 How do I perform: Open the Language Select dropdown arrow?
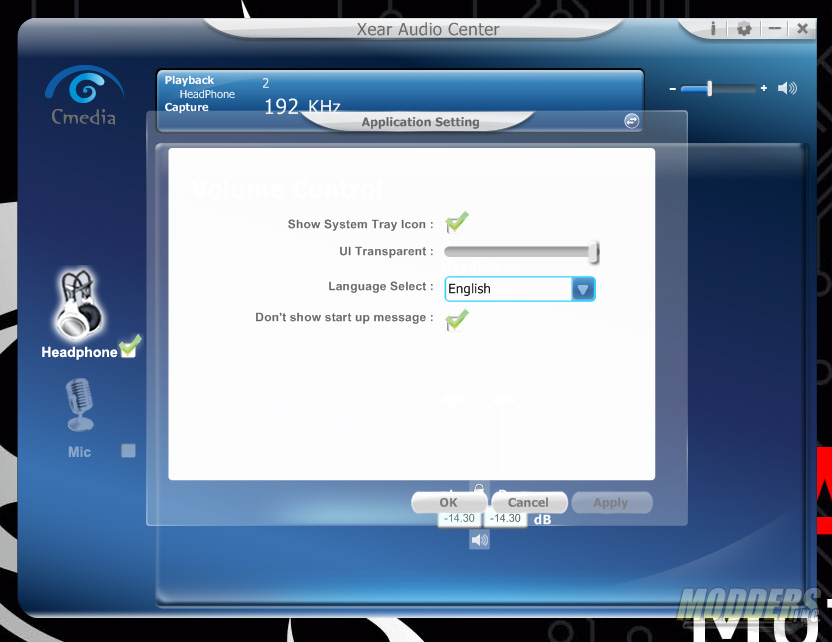point(583,289)
